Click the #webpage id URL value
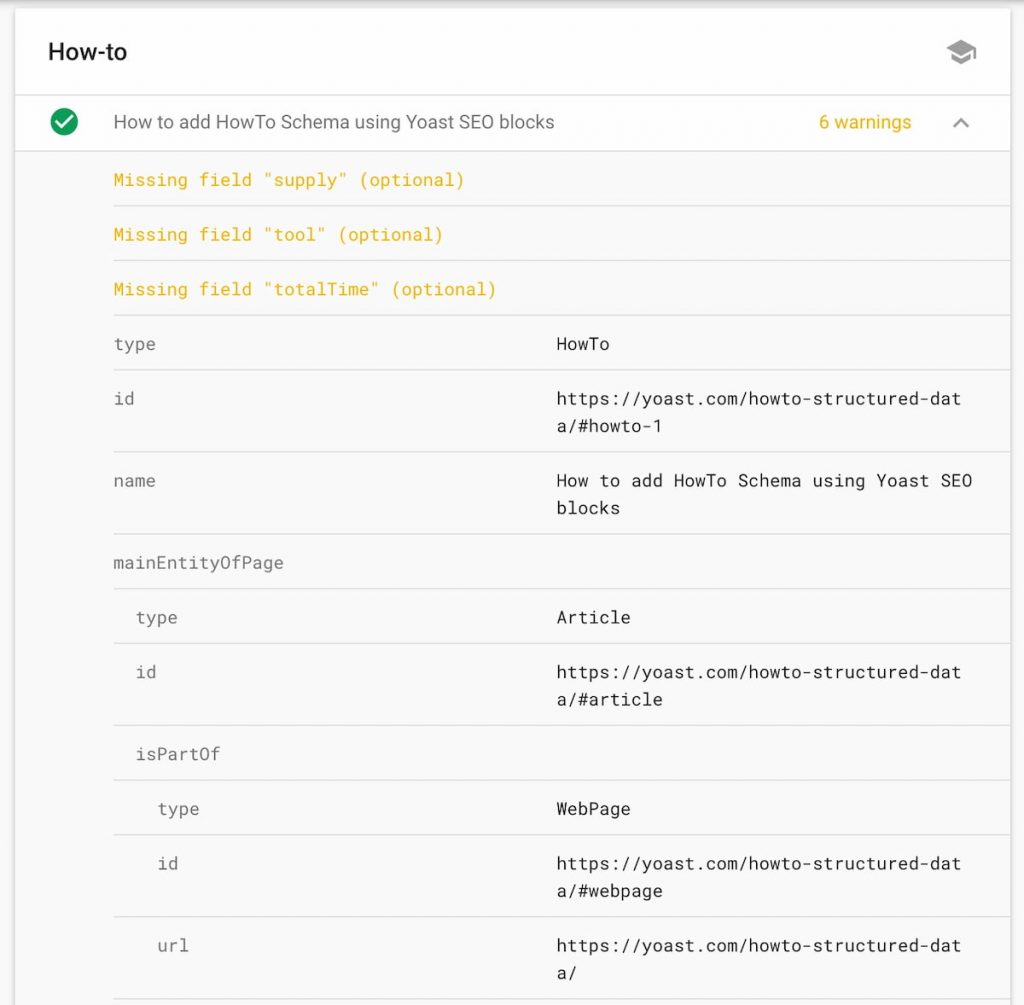The width and height of the screenshot is (1024, 1005). pos(757,877)
